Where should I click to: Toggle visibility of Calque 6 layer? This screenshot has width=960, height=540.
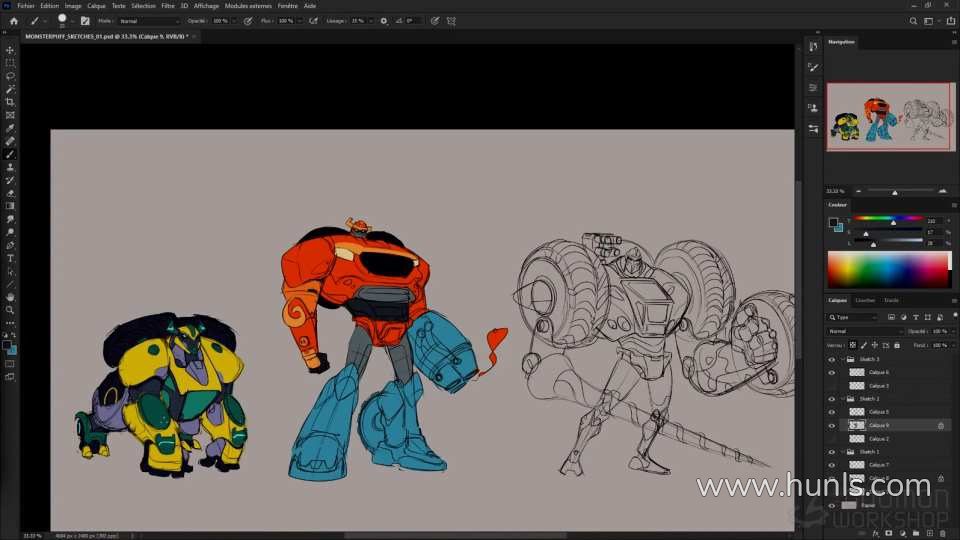[831, 372]
